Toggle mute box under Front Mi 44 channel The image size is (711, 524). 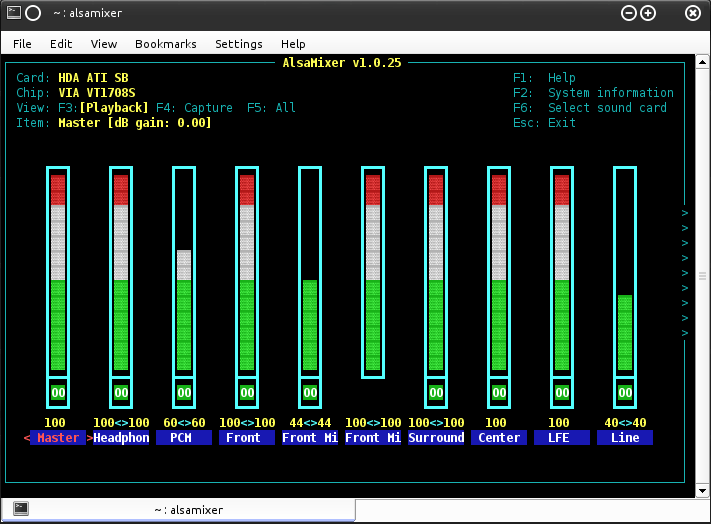310,393
